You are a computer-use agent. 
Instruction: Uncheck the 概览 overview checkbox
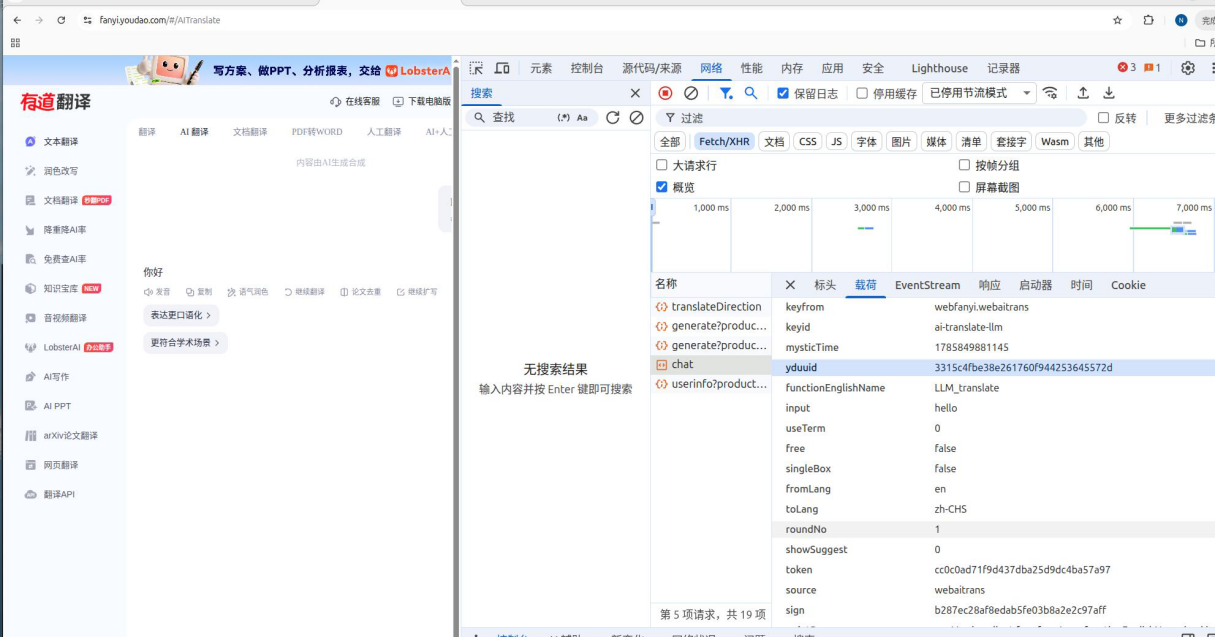[x=662, y=187]
